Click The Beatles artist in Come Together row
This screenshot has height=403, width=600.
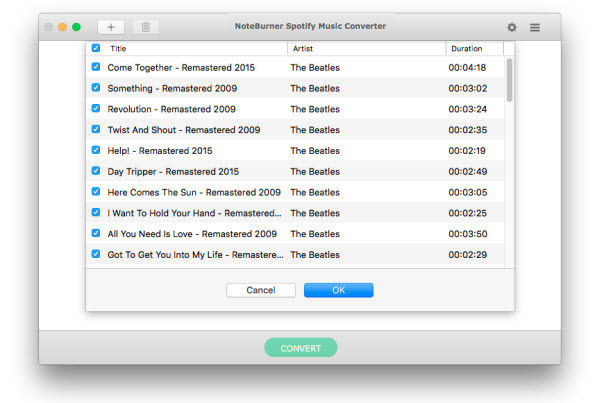pos(315,68)
